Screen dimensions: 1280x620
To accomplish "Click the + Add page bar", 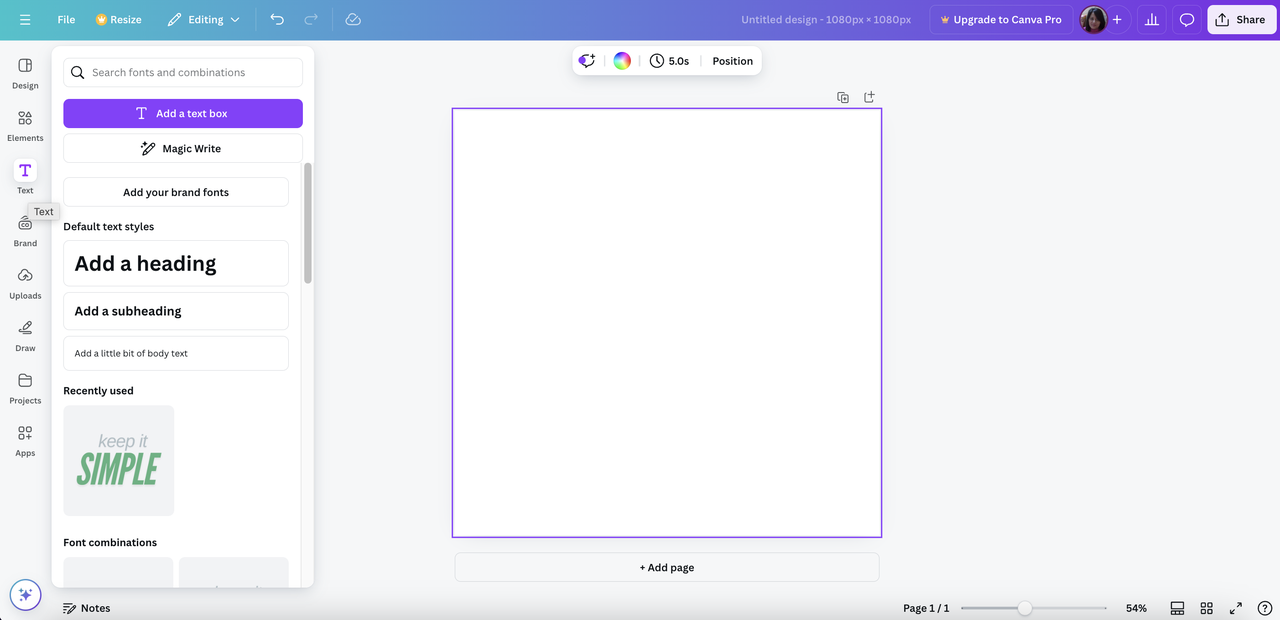I will click(667, 567).
